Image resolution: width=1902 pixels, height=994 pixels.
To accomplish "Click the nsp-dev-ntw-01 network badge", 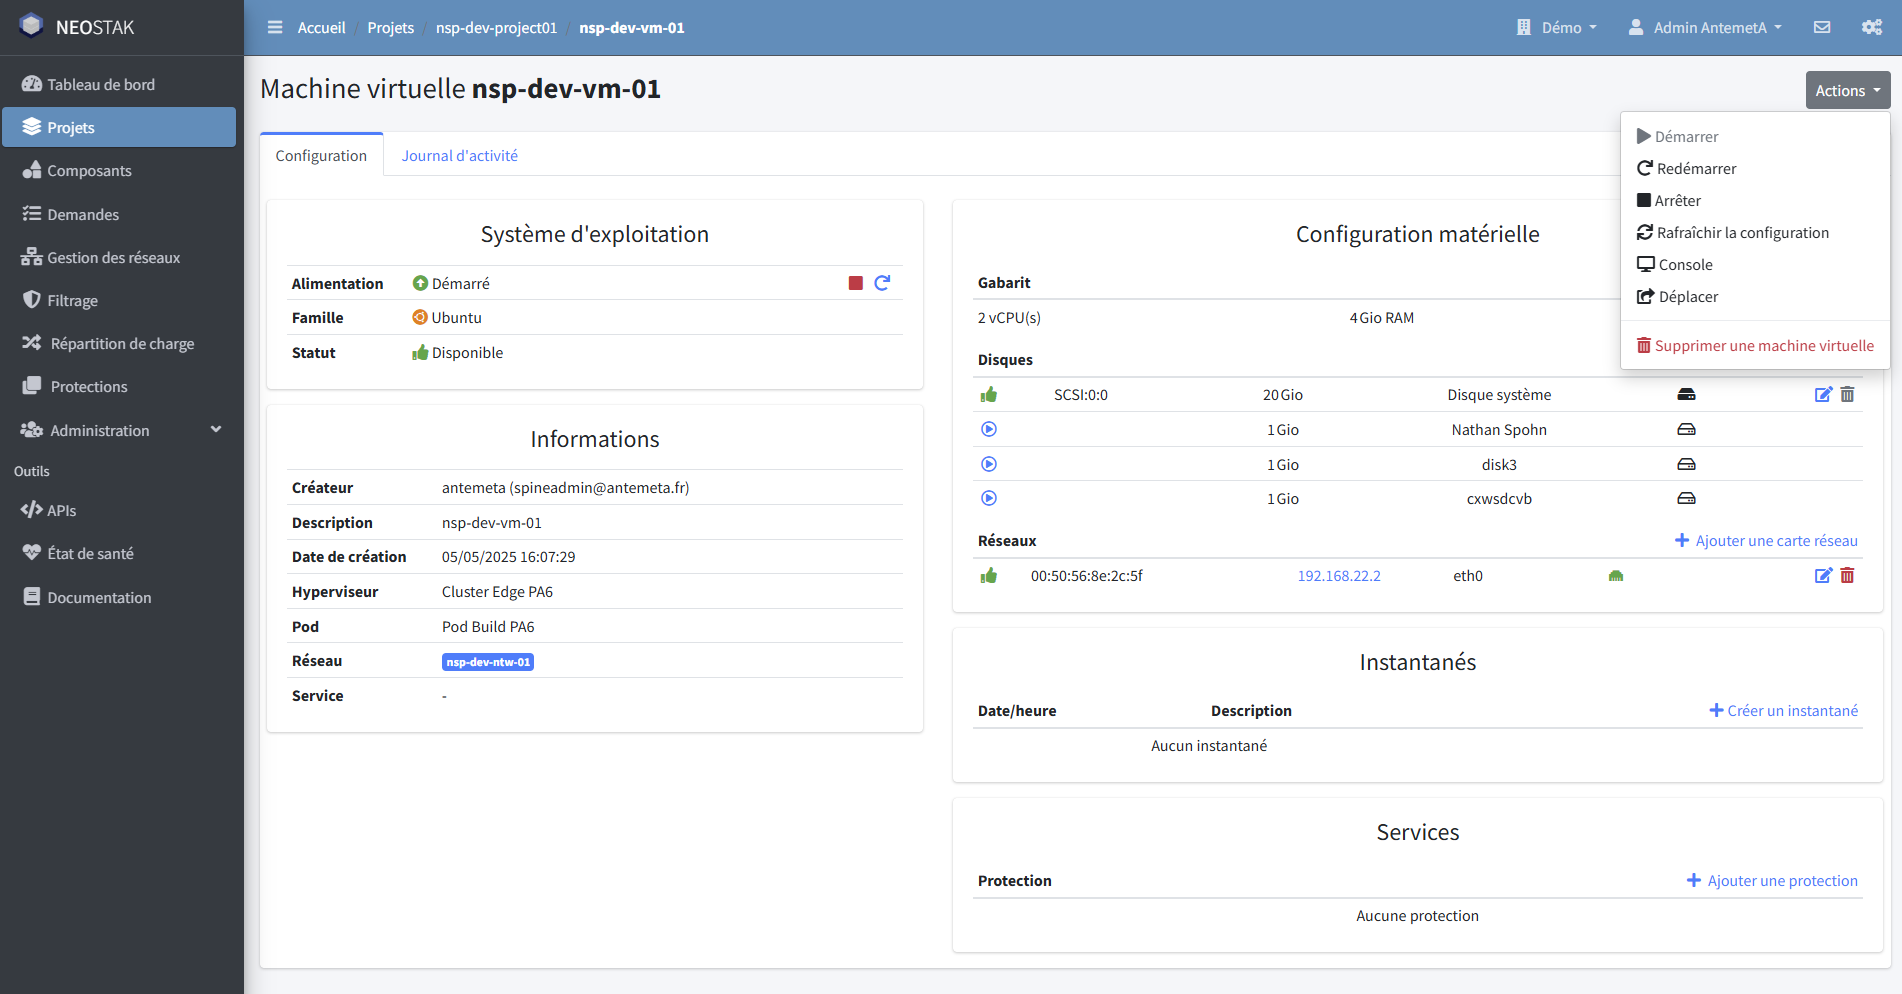I will (x=488, y=662).
